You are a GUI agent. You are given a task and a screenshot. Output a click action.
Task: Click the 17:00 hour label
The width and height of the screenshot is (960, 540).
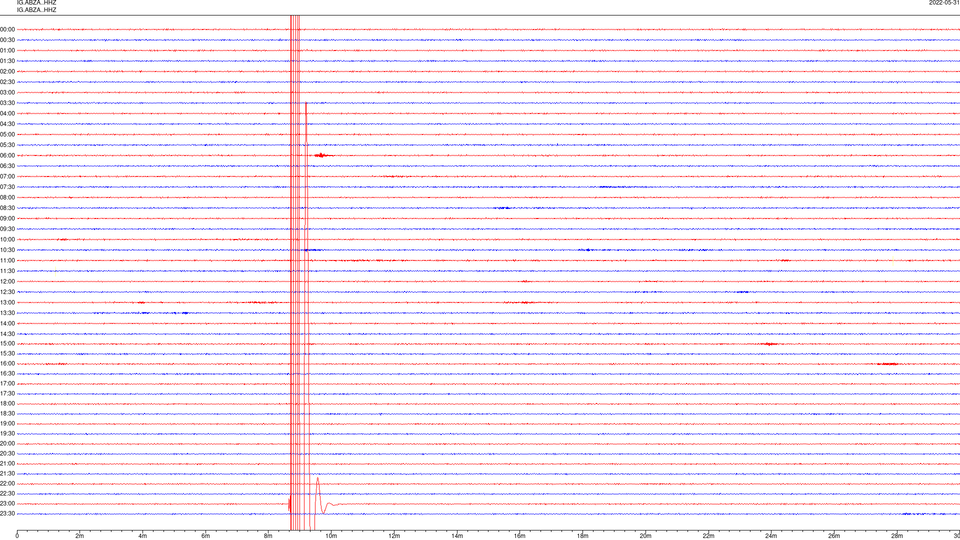(7, 383)
